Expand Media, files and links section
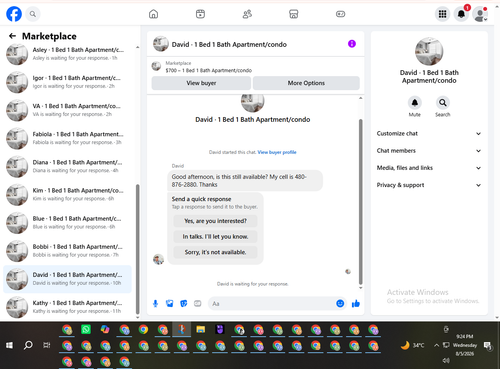The width and height of the screenshot is (500, 369). coord(429,168)
